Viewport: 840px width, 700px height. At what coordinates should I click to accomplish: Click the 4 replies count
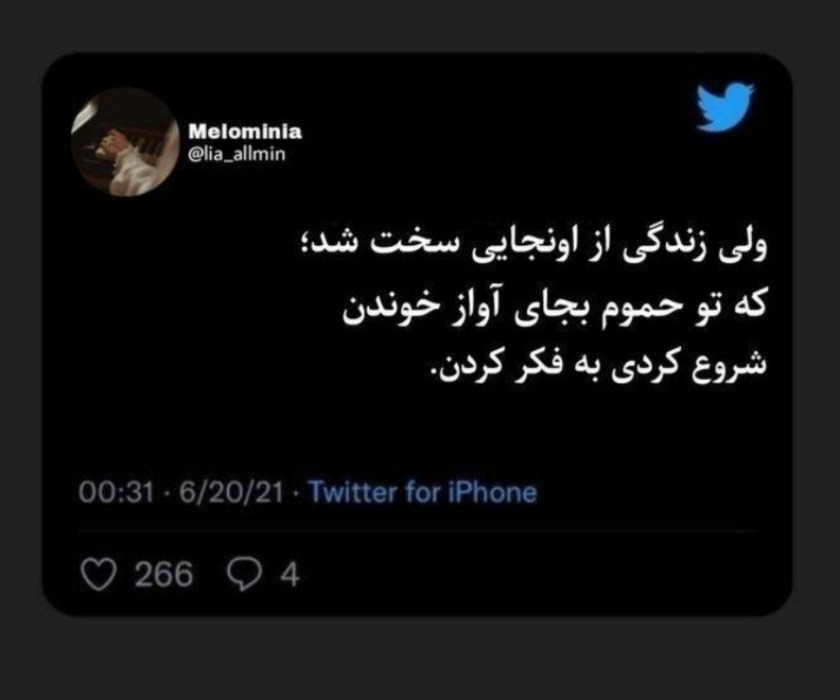pyautogui.click(x=289, y=575)
